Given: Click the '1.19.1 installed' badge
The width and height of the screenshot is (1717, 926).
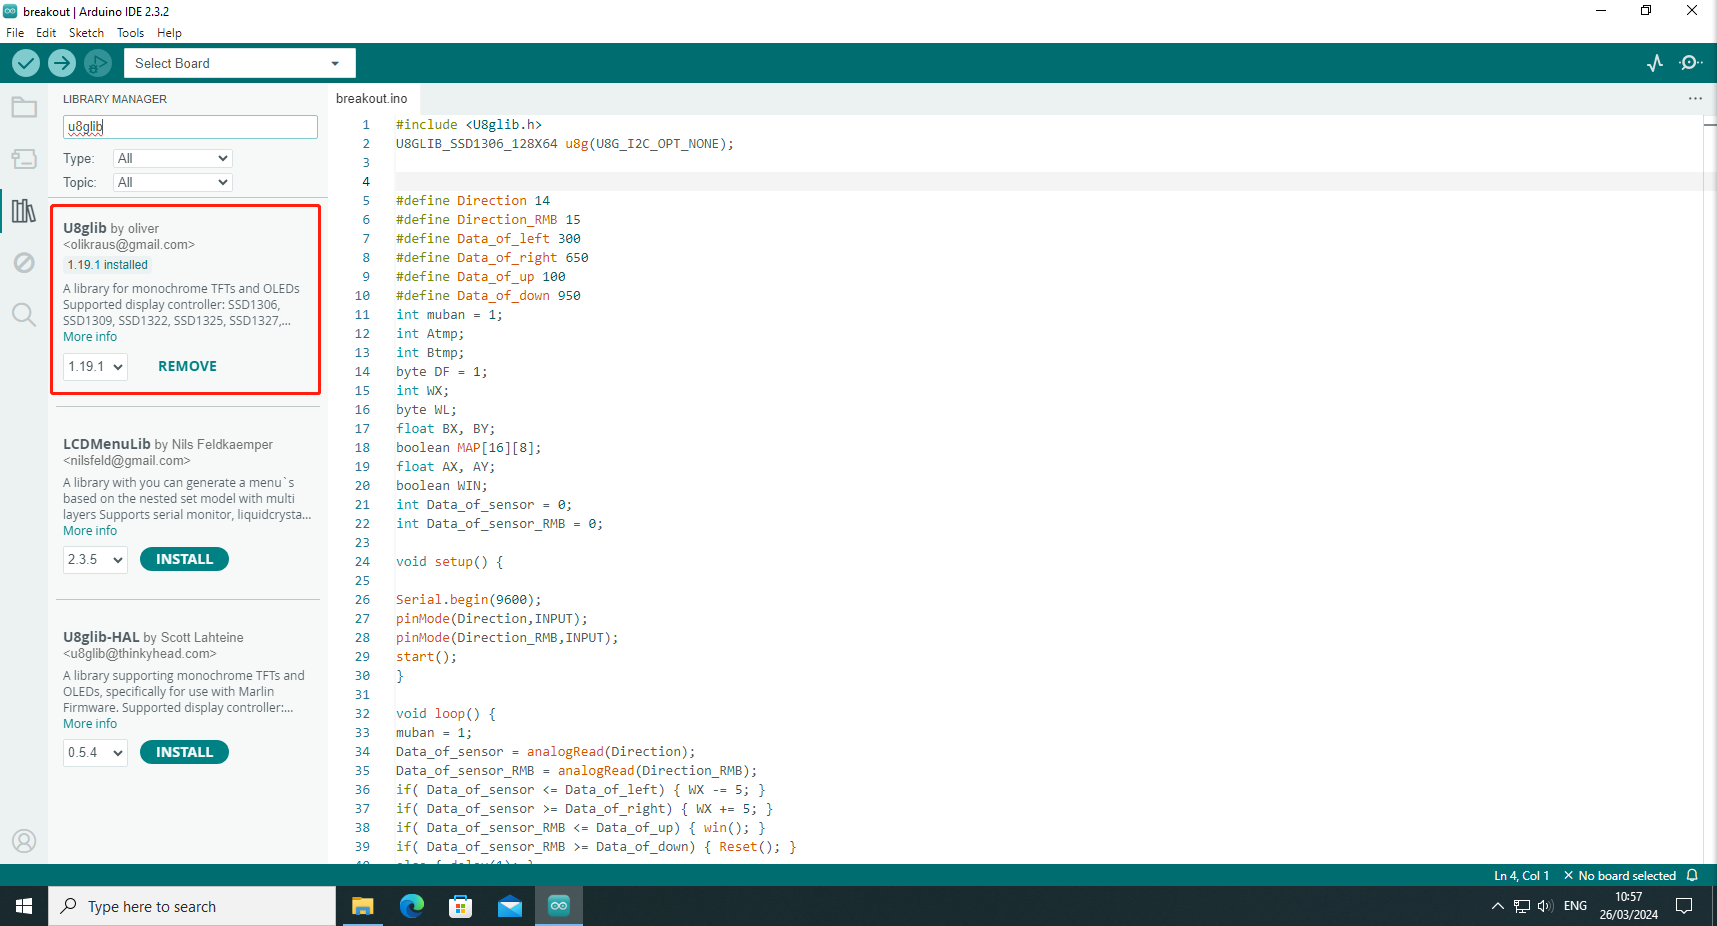Looking at the screenshot, I should pos(108,265).
